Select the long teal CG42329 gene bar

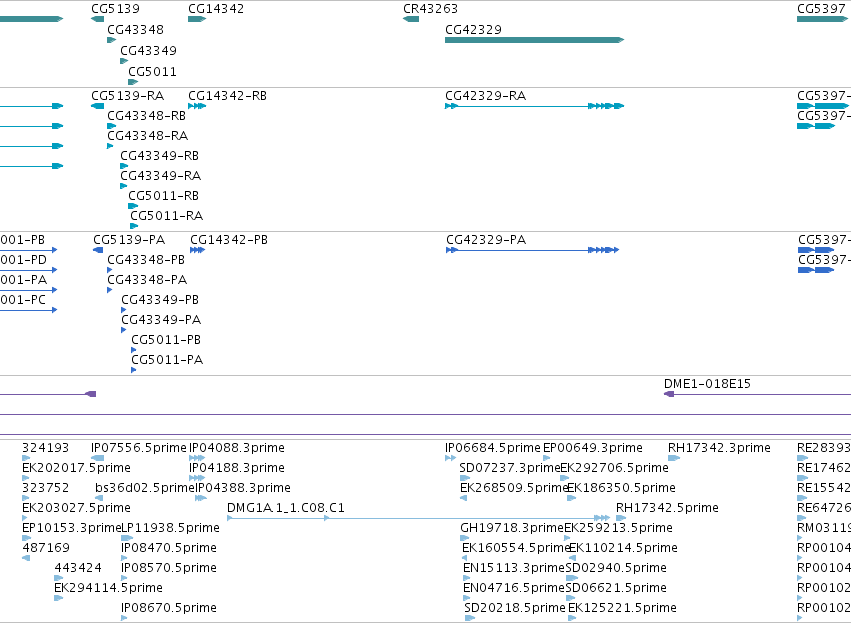click(535, 40)
